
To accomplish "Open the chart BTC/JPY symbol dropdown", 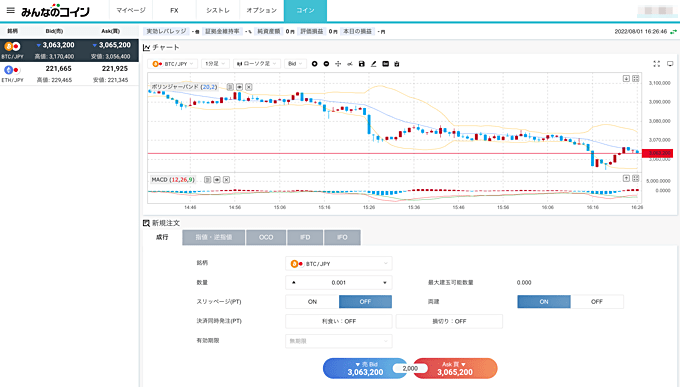I will click(x=173, y=64).
